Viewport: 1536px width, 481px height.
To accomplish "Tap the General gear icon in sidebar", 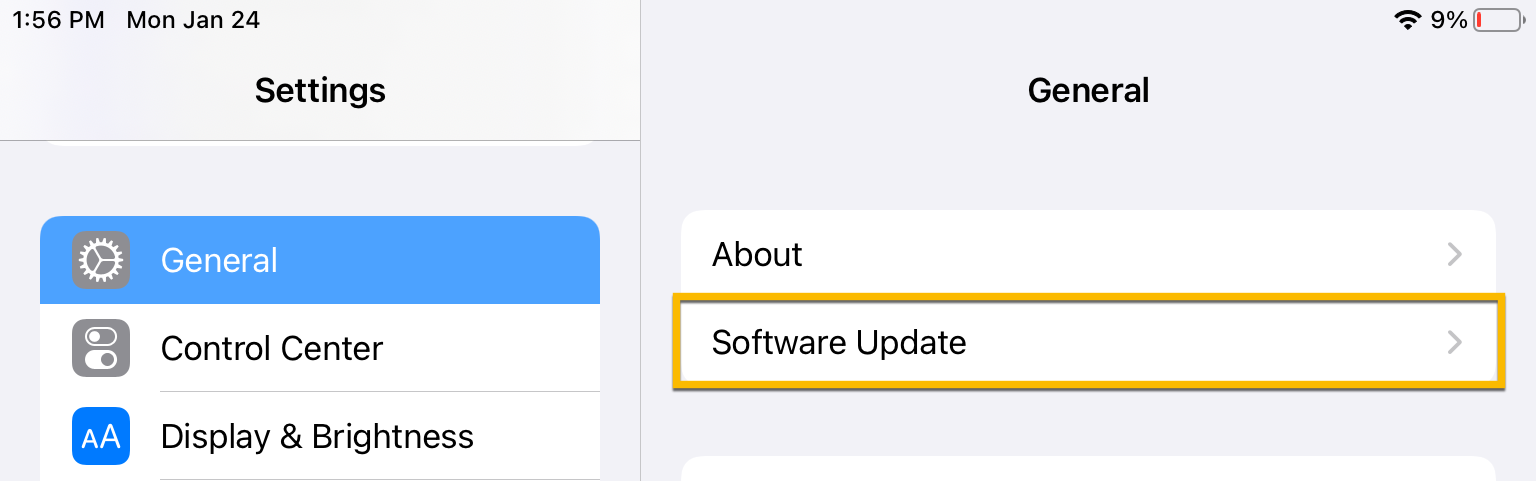I will point(101,260).
